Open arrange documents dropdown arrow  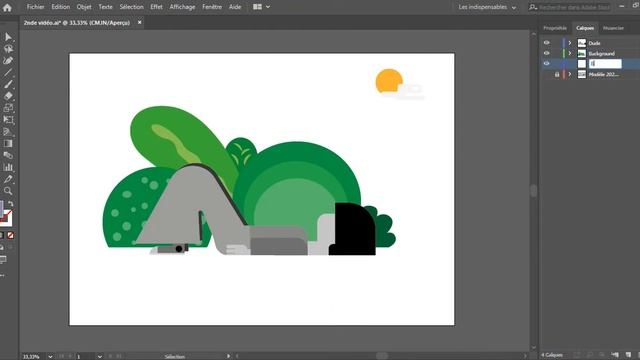pyautogui.click(x=268, y=7)
